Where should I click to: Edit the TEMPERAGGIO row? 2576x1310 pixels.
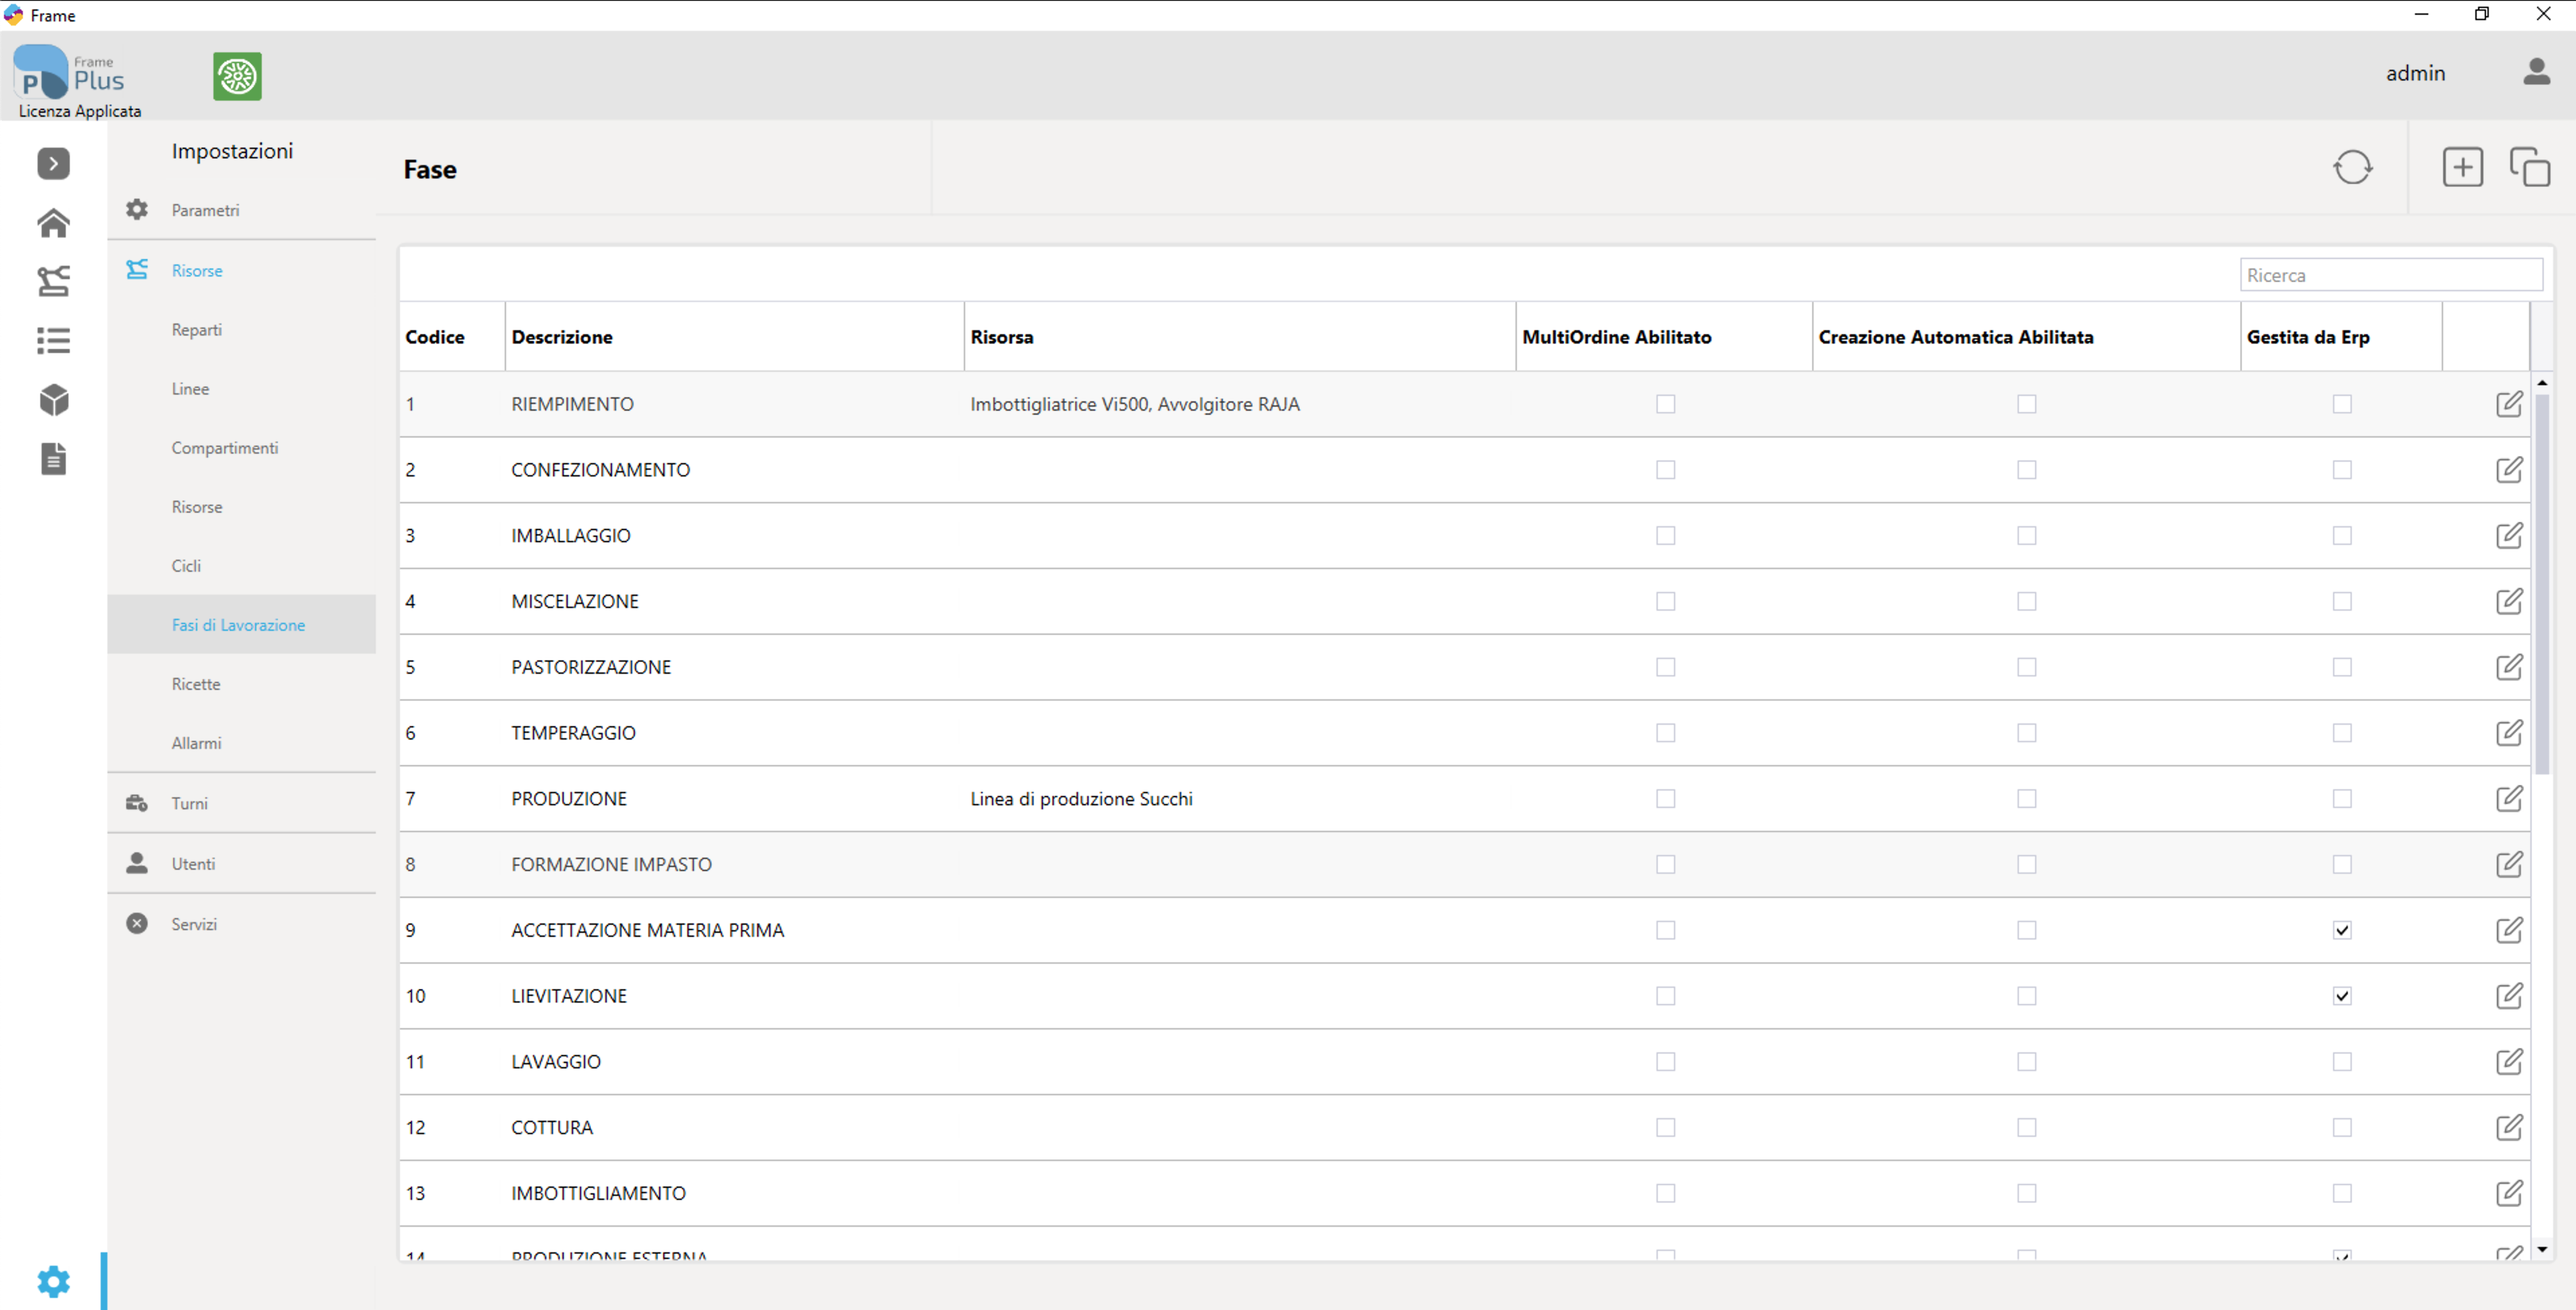pyautogui.click(x=2509, y=733)
